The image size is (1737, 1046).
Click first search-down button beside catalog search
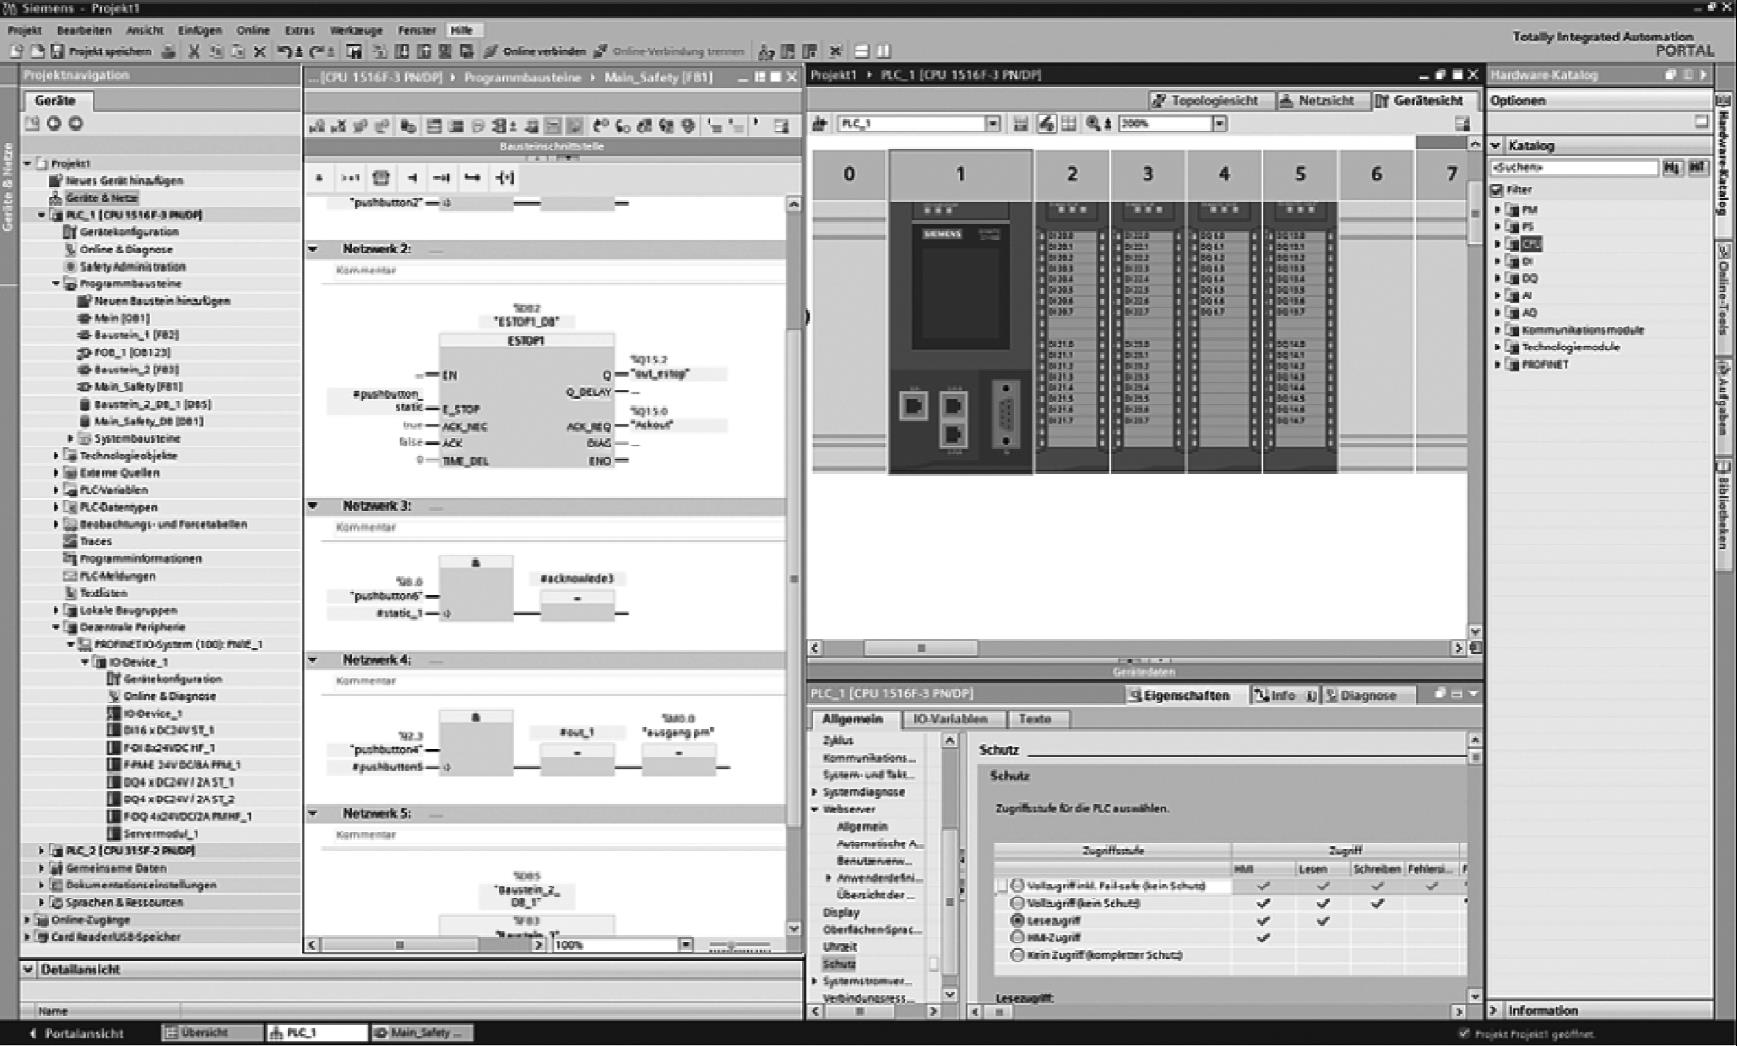tap(1672, 168)
